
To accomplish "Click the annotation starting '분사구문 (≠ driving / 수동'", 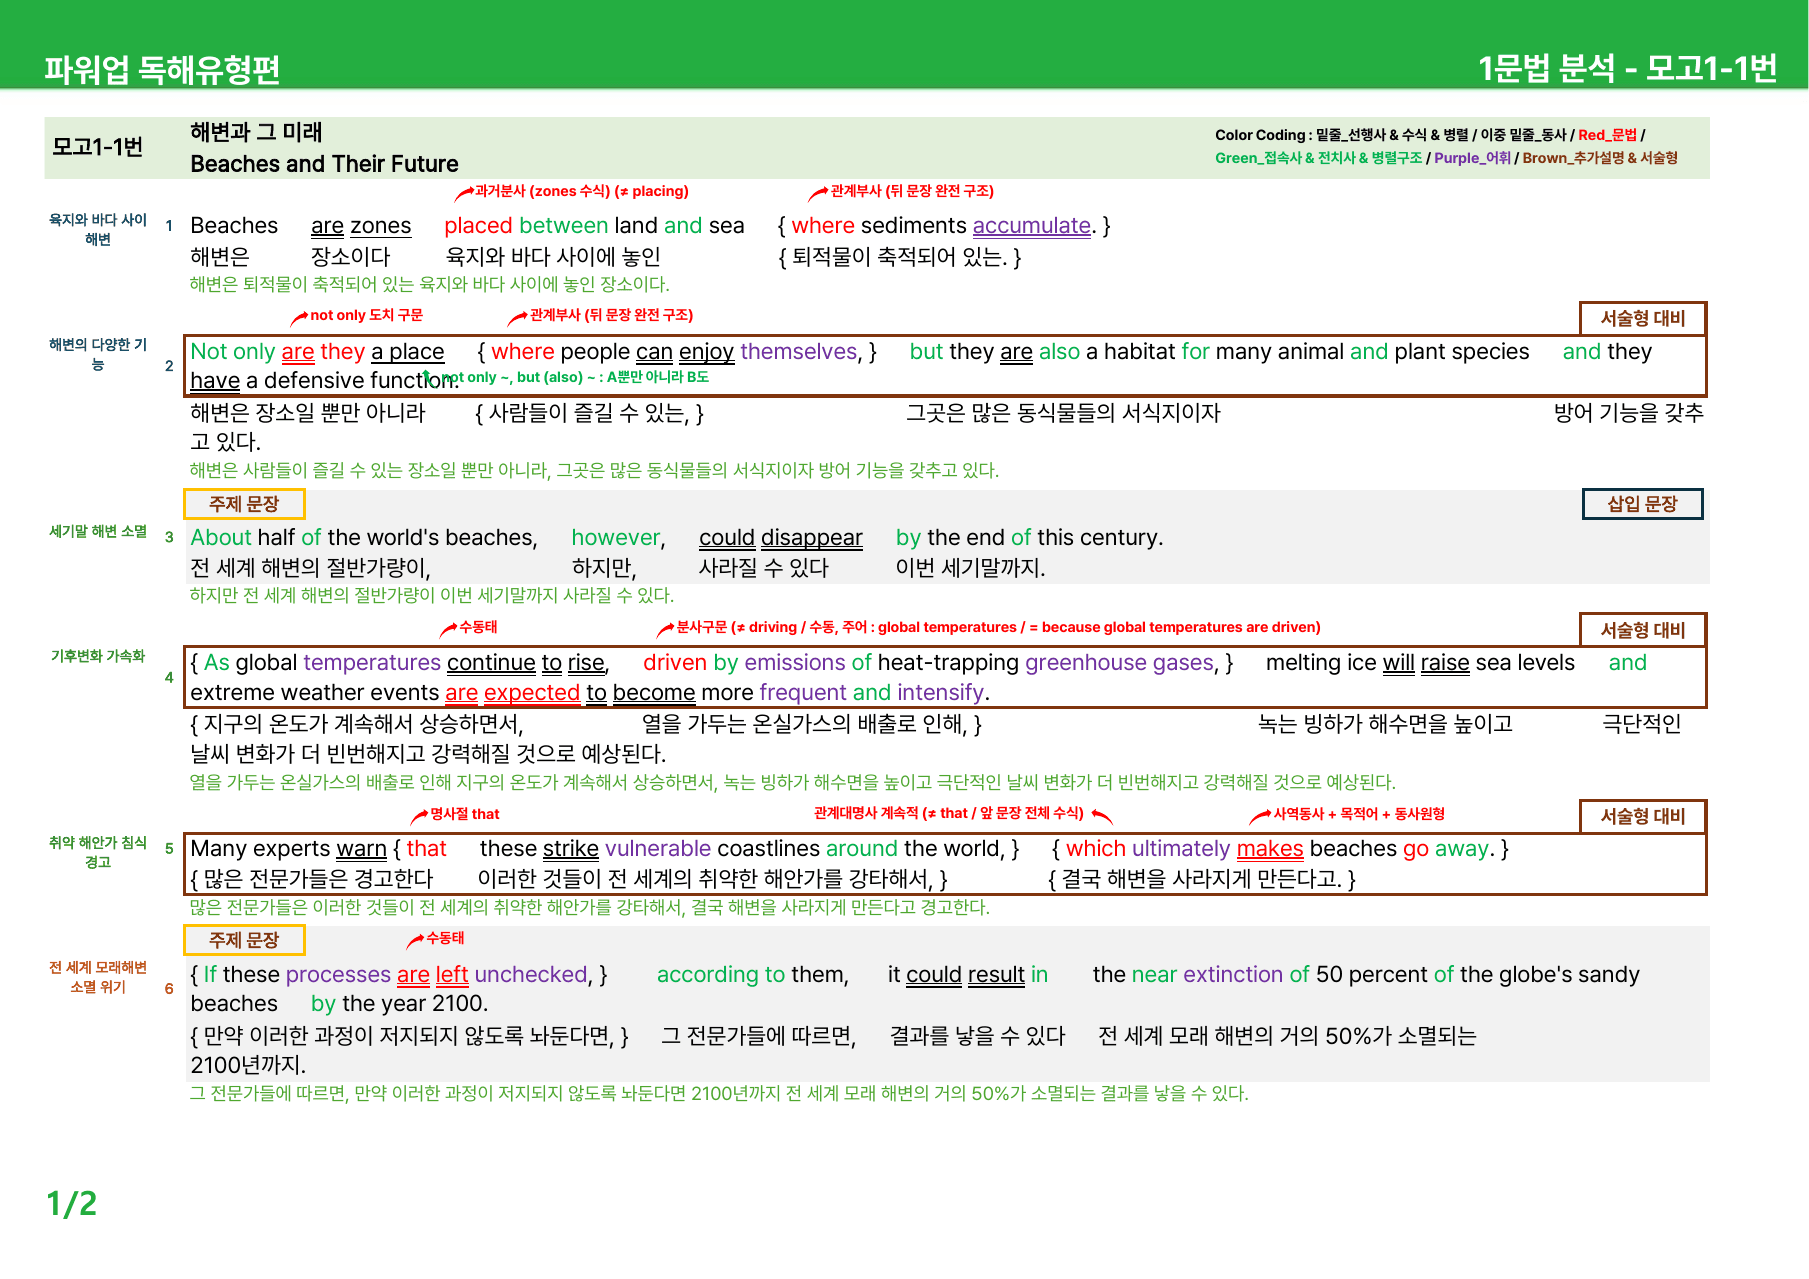I will 998,627.
